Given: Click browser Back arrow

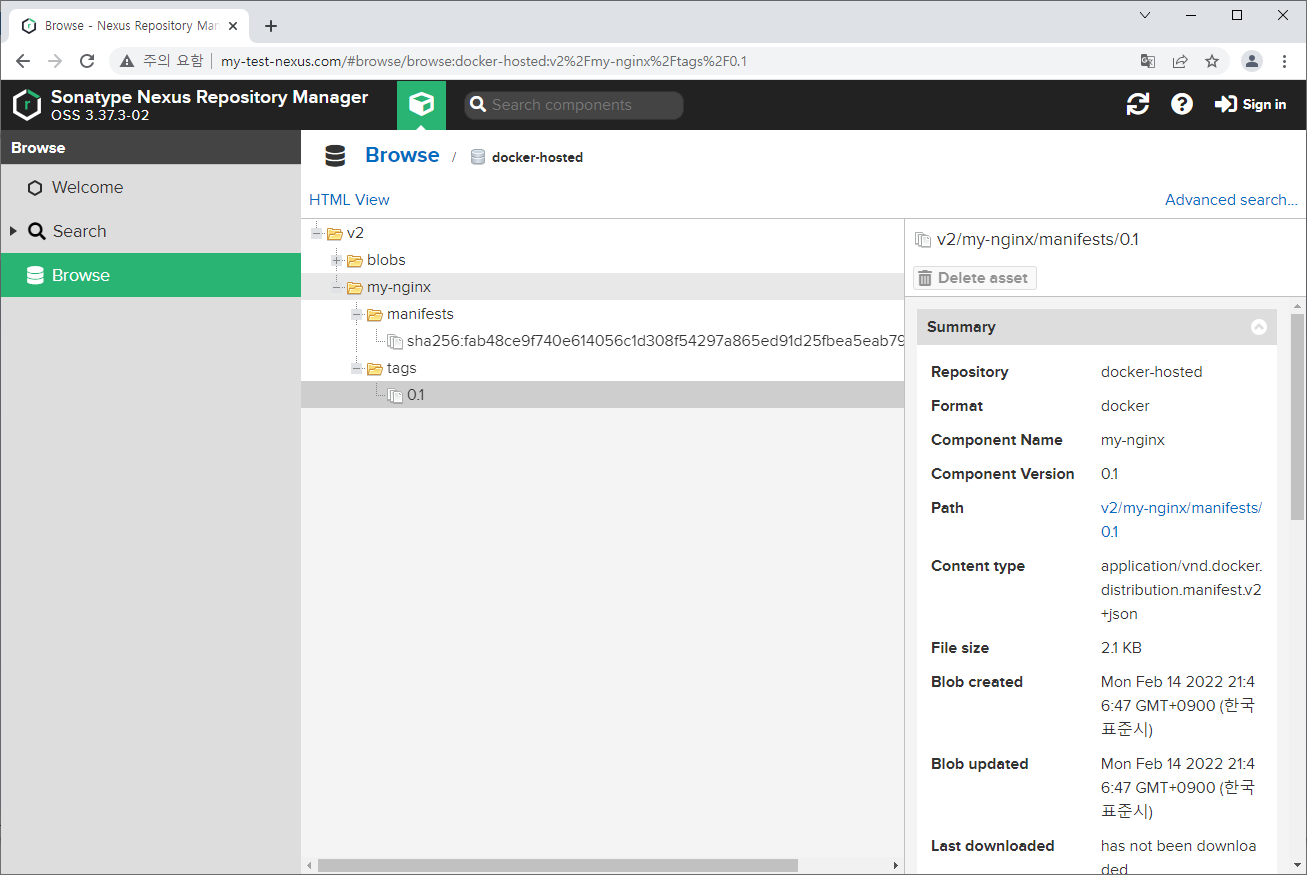Looking at the screenshot, I should [x=23, y=61].
